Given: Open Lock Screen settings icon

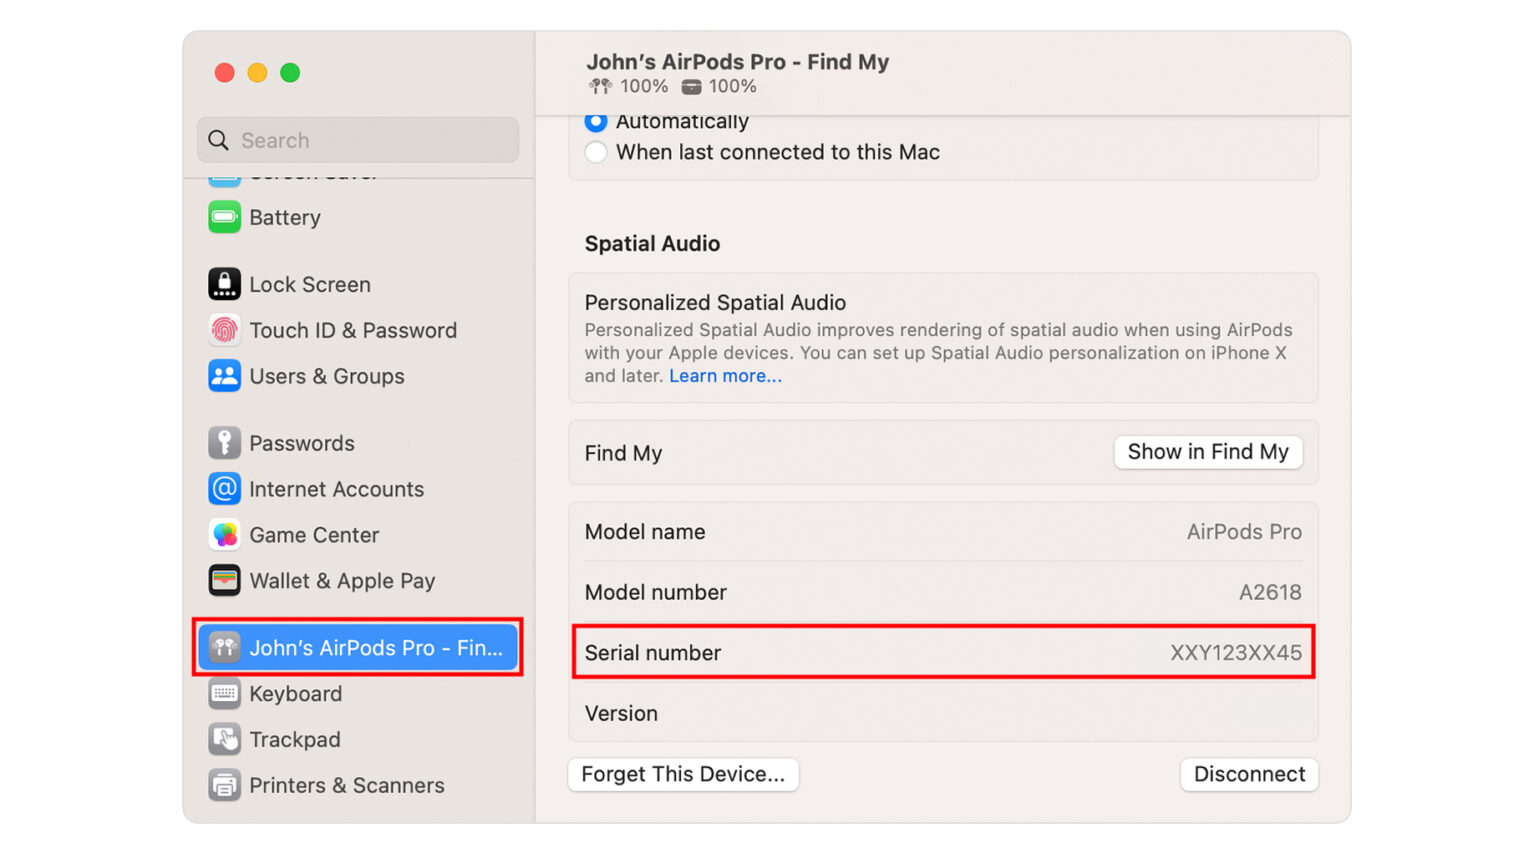Looking at the screenshot, I should tap(224, 284).
